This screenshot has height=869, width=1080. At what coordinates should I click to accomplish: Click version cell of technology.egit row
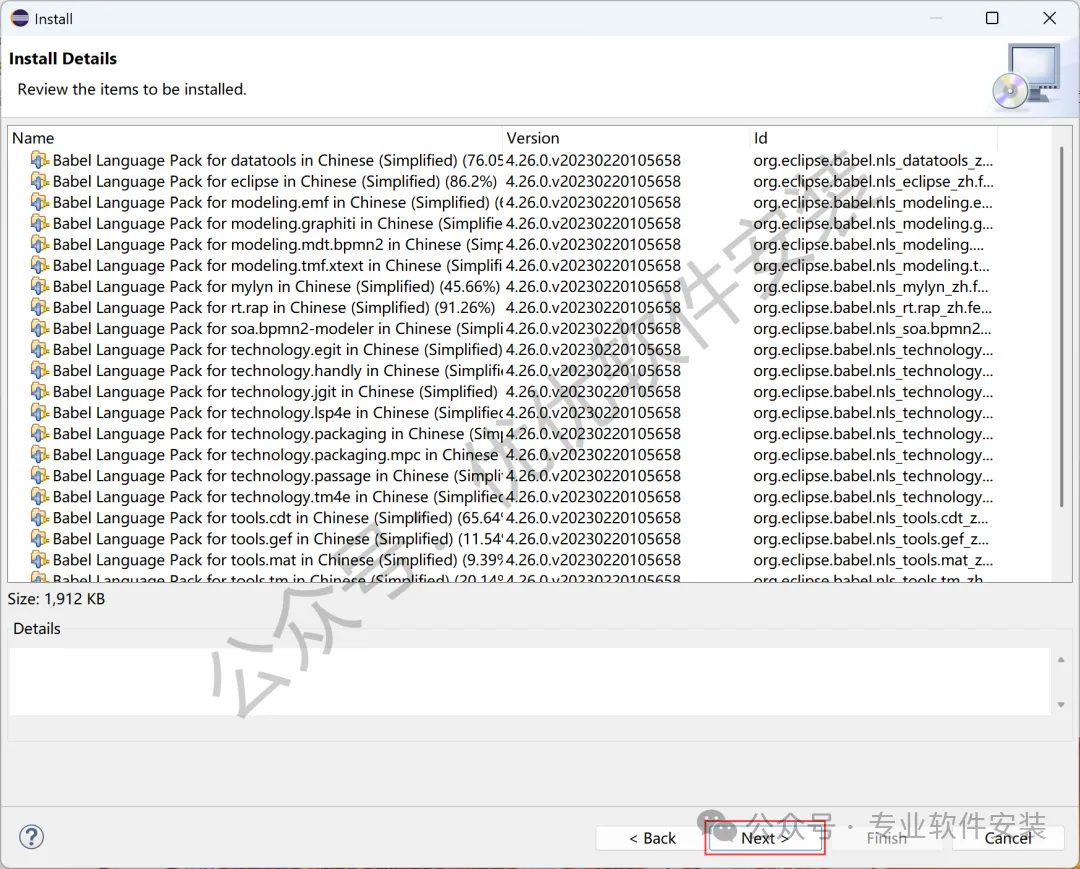click(x=593, y=349)
